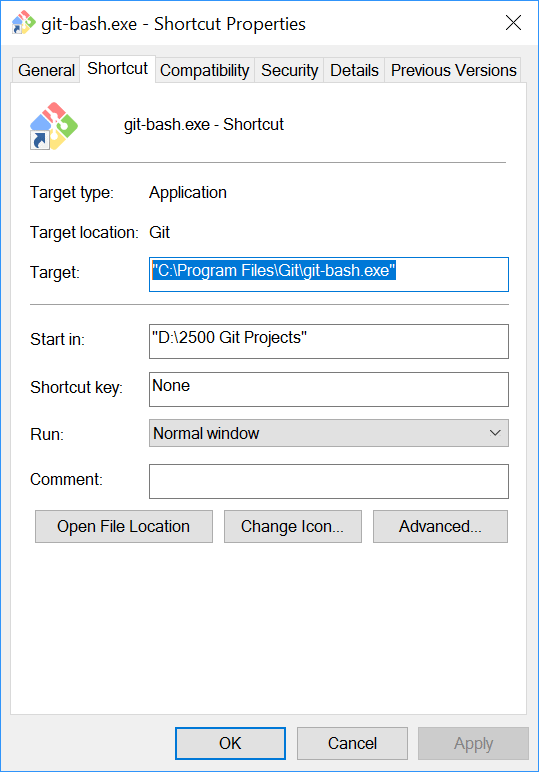Screen dimensions: 539x772
Task: Open the Previous Versions tab
Action: [453, 70]
